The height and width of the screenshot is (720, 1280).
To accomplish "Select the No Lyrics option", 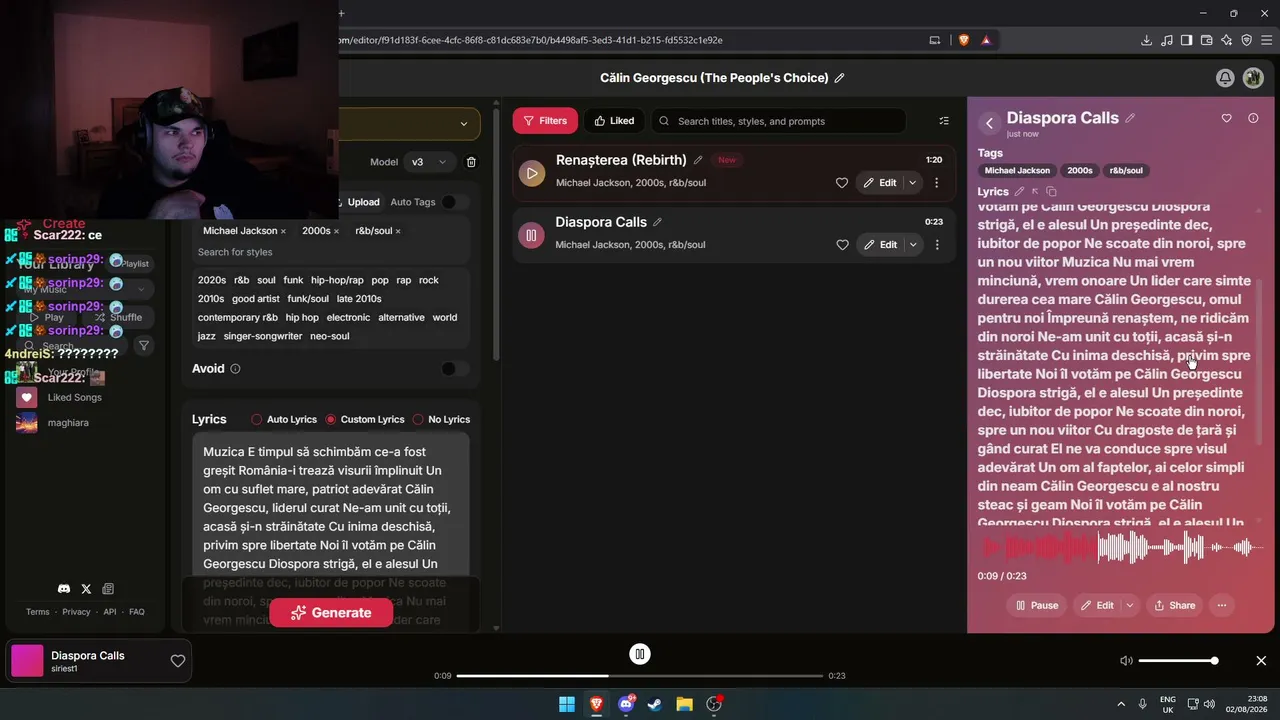I will 441,420.
